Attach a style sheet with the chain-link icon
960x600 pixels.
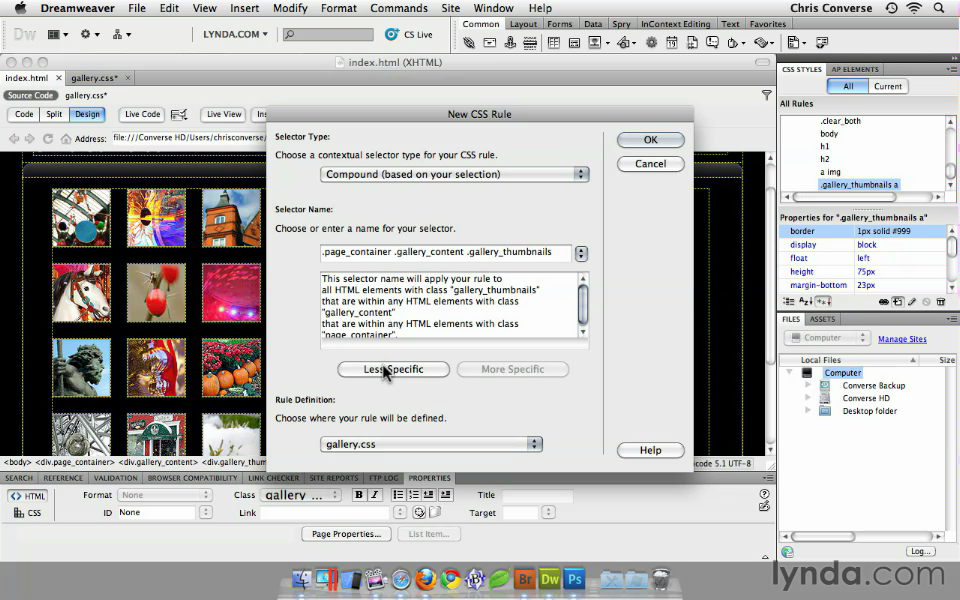[x=883, y=302]
